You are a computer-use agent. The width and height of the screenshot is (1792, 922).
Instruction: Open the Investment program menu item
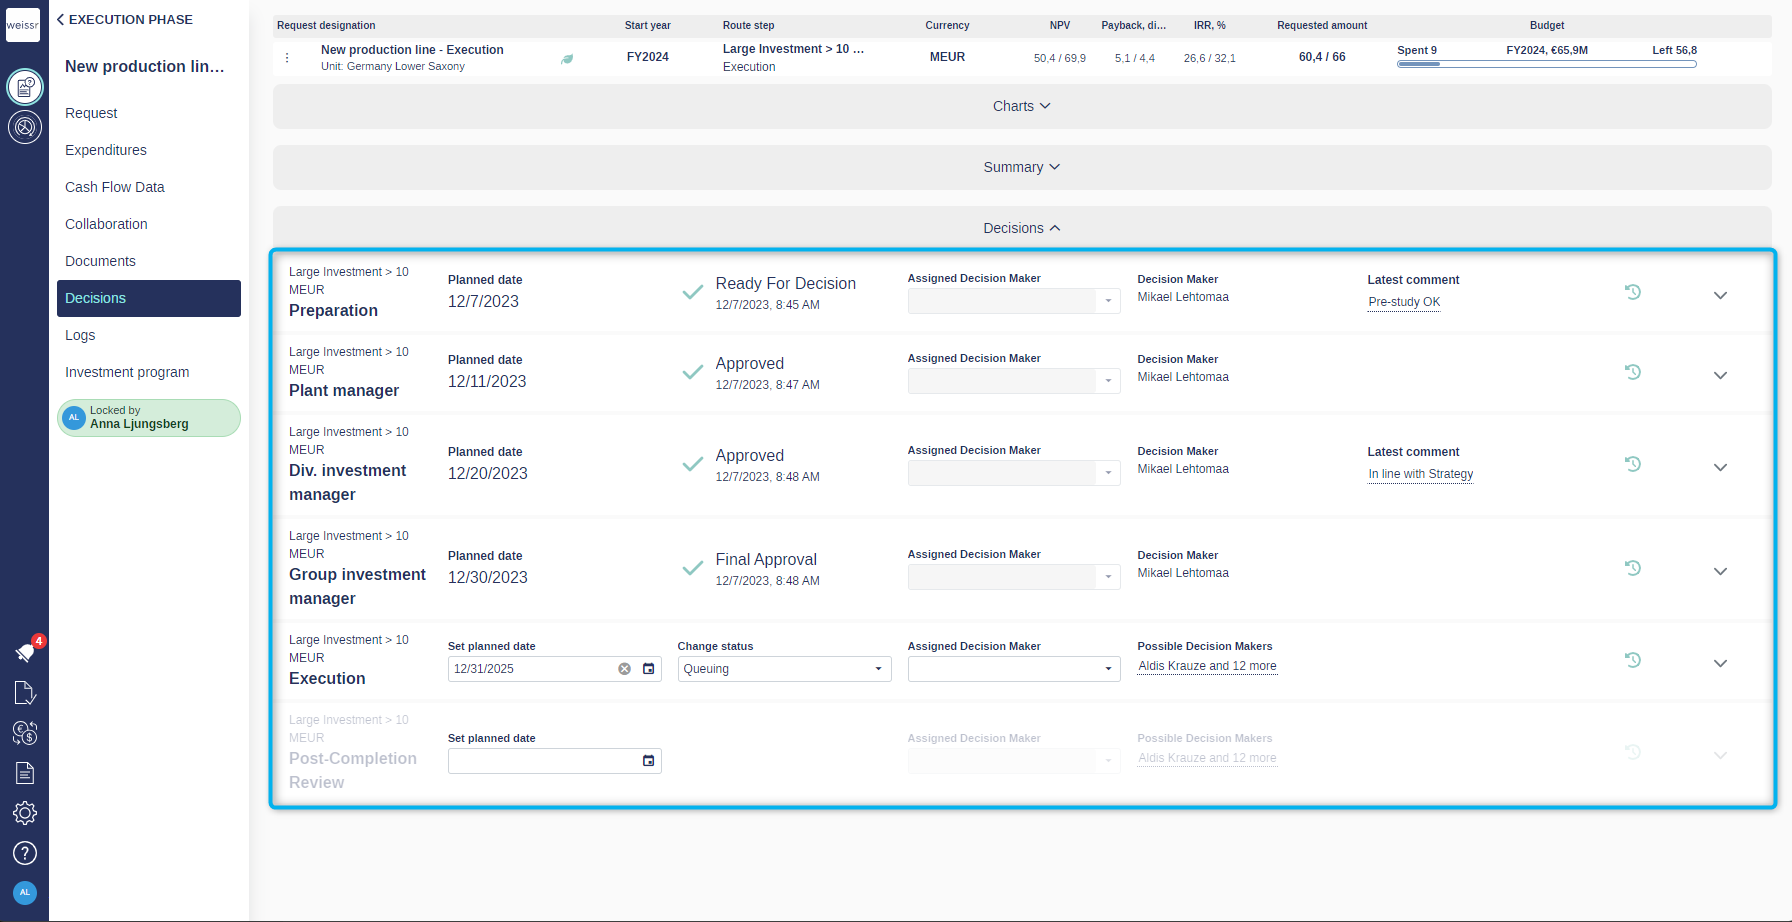(x=127, y=372)
